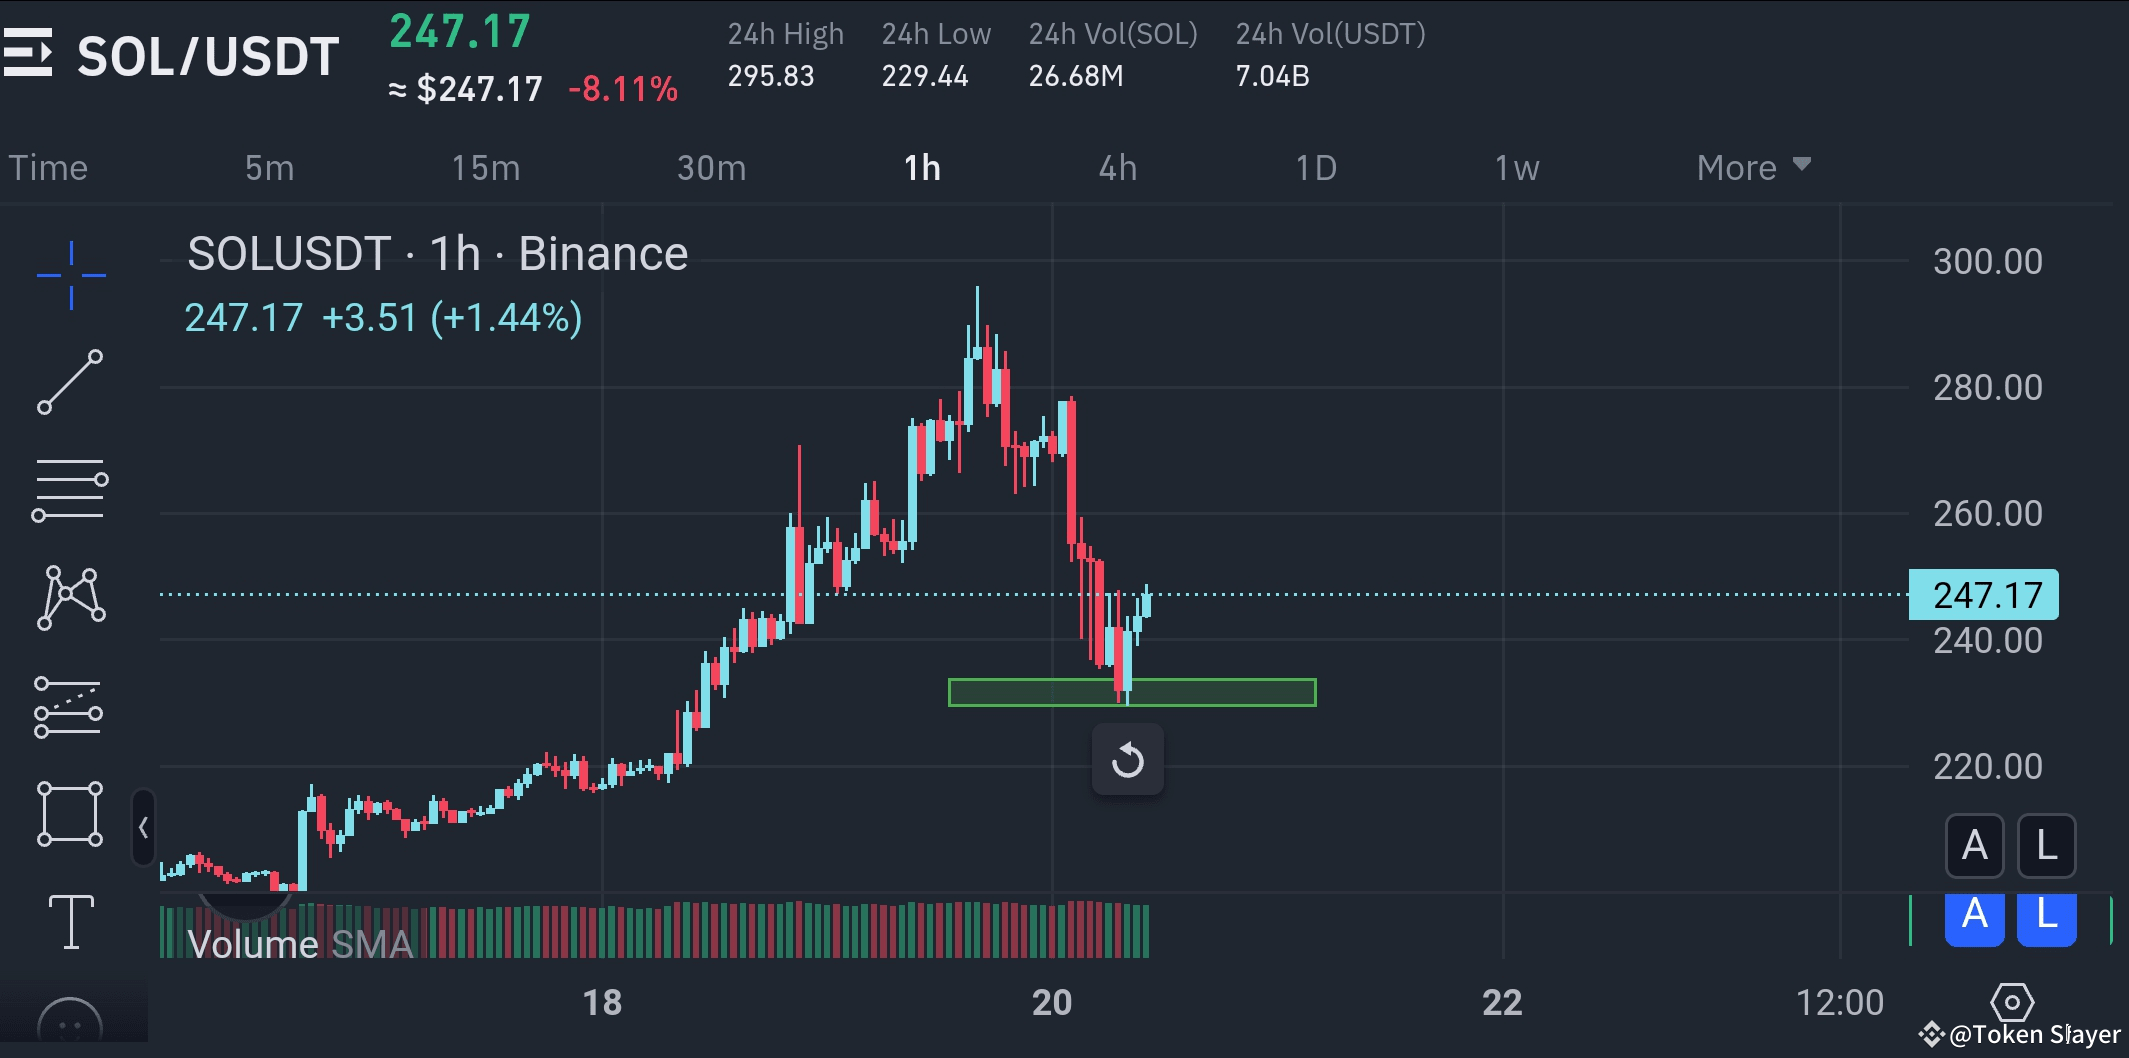Image resolution: width=2129 pixels, height=1058 pixels.
Task: Click the SOLUSDT 1h Binance title
Action: (437, 253)
